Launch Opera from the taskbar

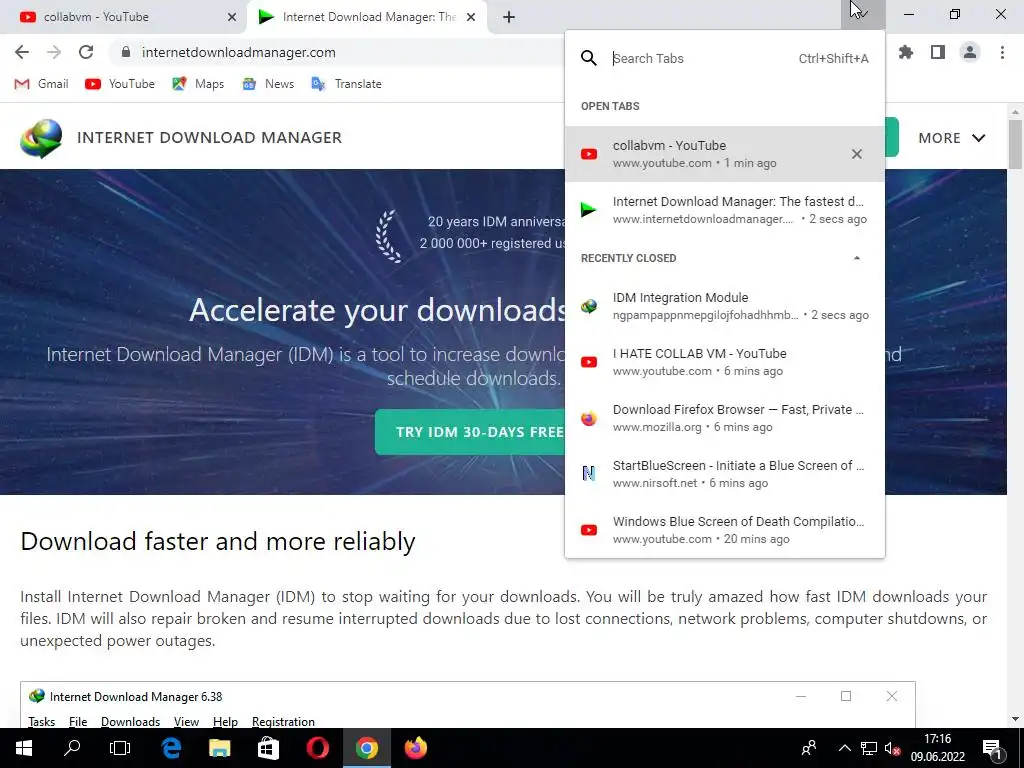(x=317, y=748)
